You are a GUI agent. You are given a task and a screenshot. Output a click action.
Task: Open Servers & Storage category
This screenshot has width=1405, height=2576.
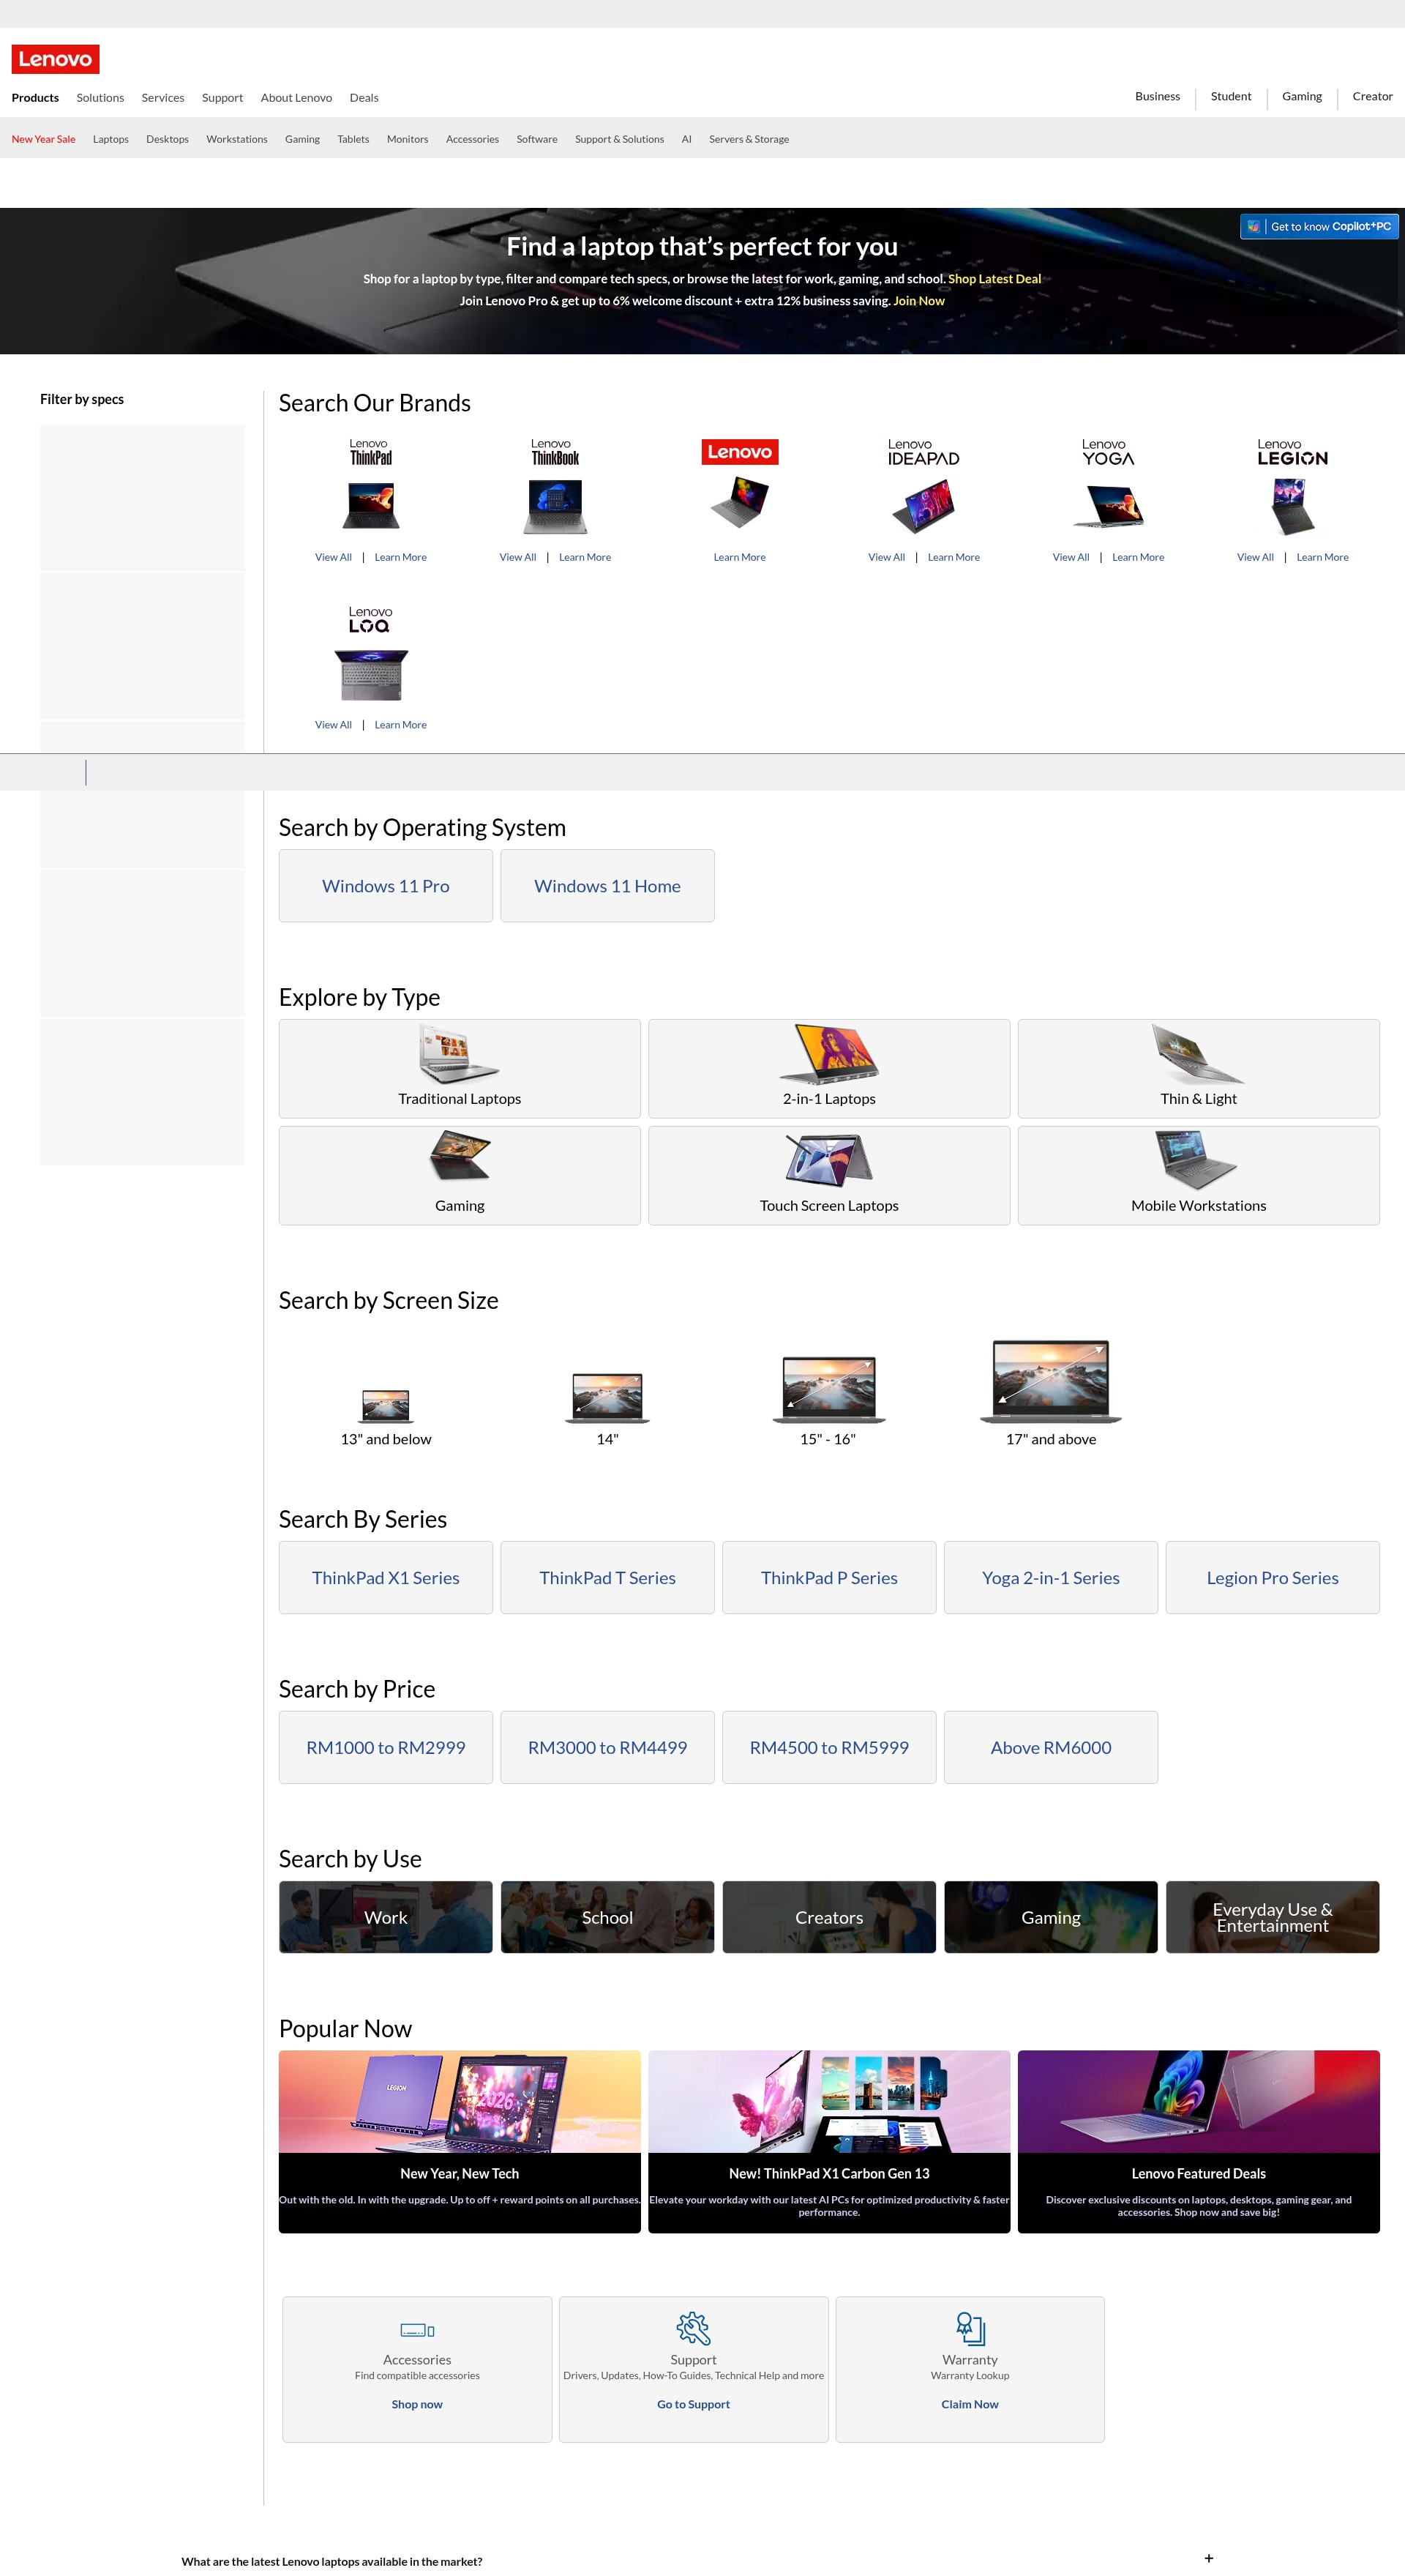[x=749, y=139]
